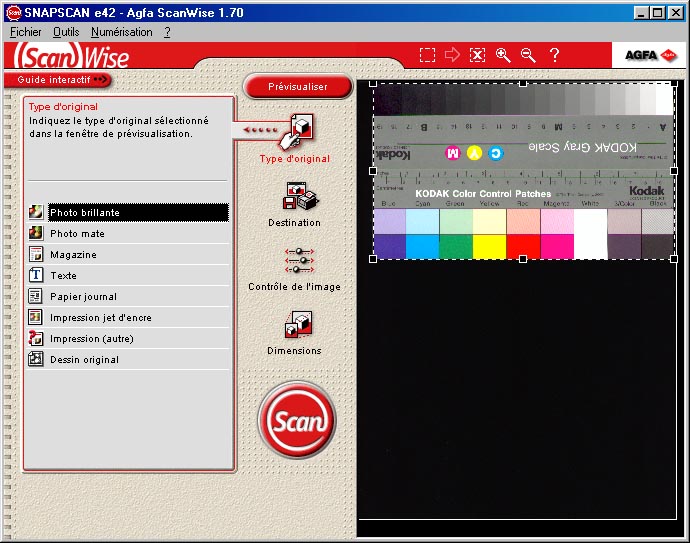Open the Type d'original step icon
This screenshot has width=690, height=543.
[296, 132]
